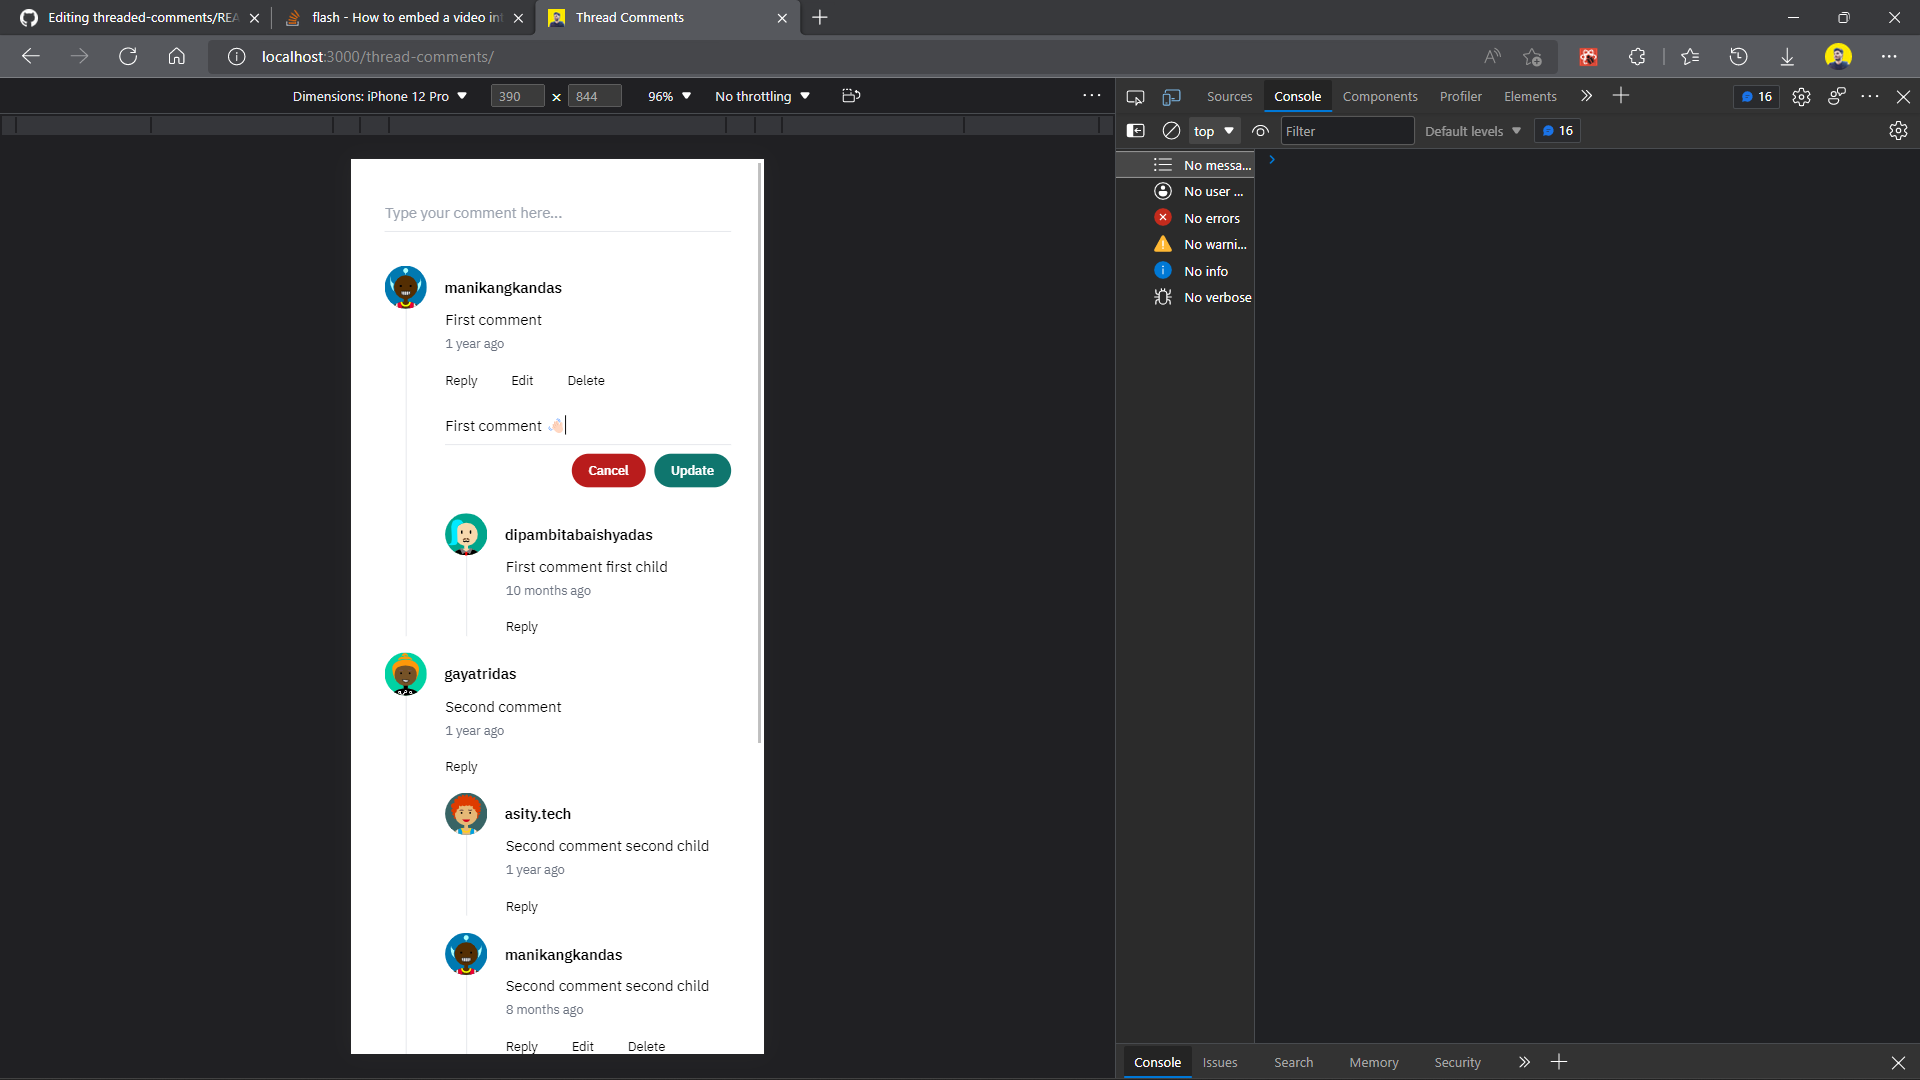Click the rotate device icon
Viewport: 1920px width, 1080px height.
(851, 96)
